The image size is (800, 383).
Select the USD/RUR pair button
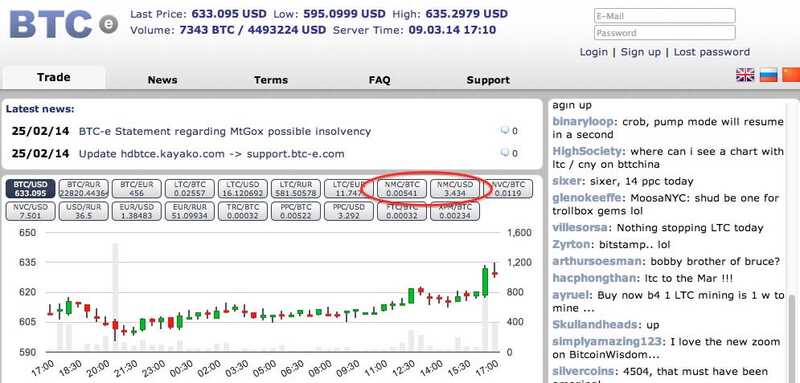(84, 211)
